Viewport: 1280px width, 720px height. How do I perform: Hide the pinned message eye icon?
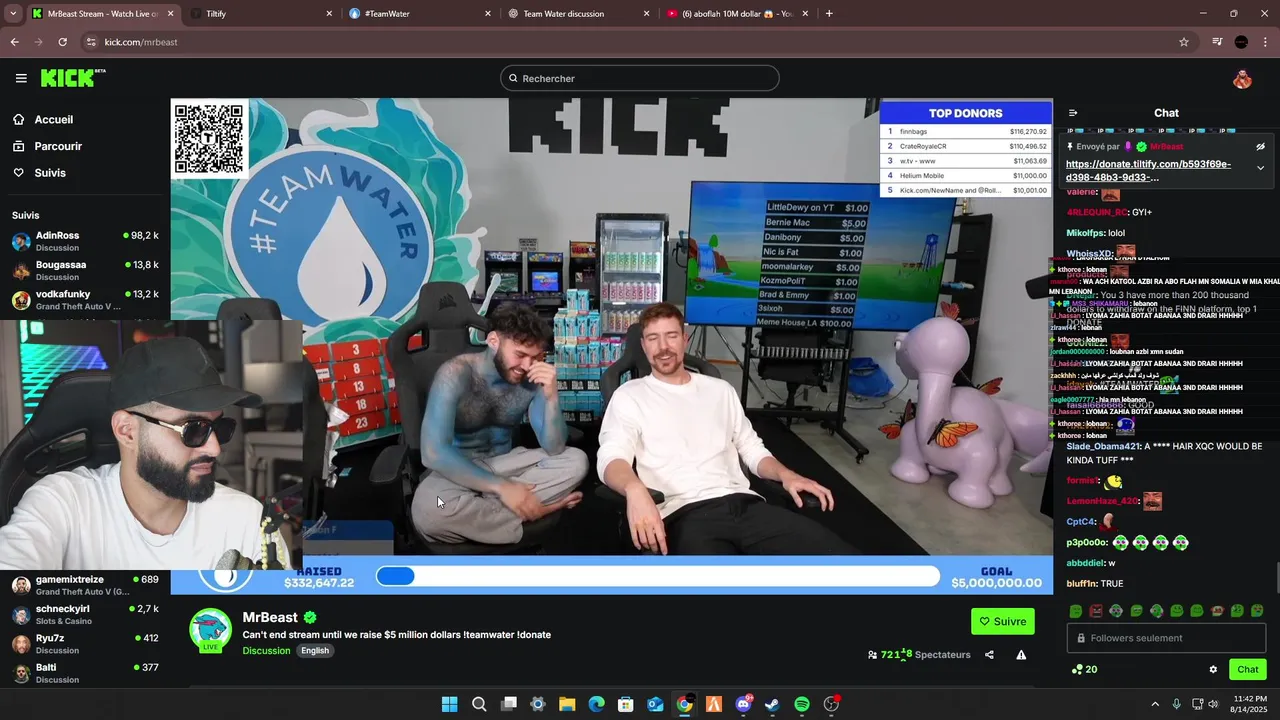[x=1260, y=146]
